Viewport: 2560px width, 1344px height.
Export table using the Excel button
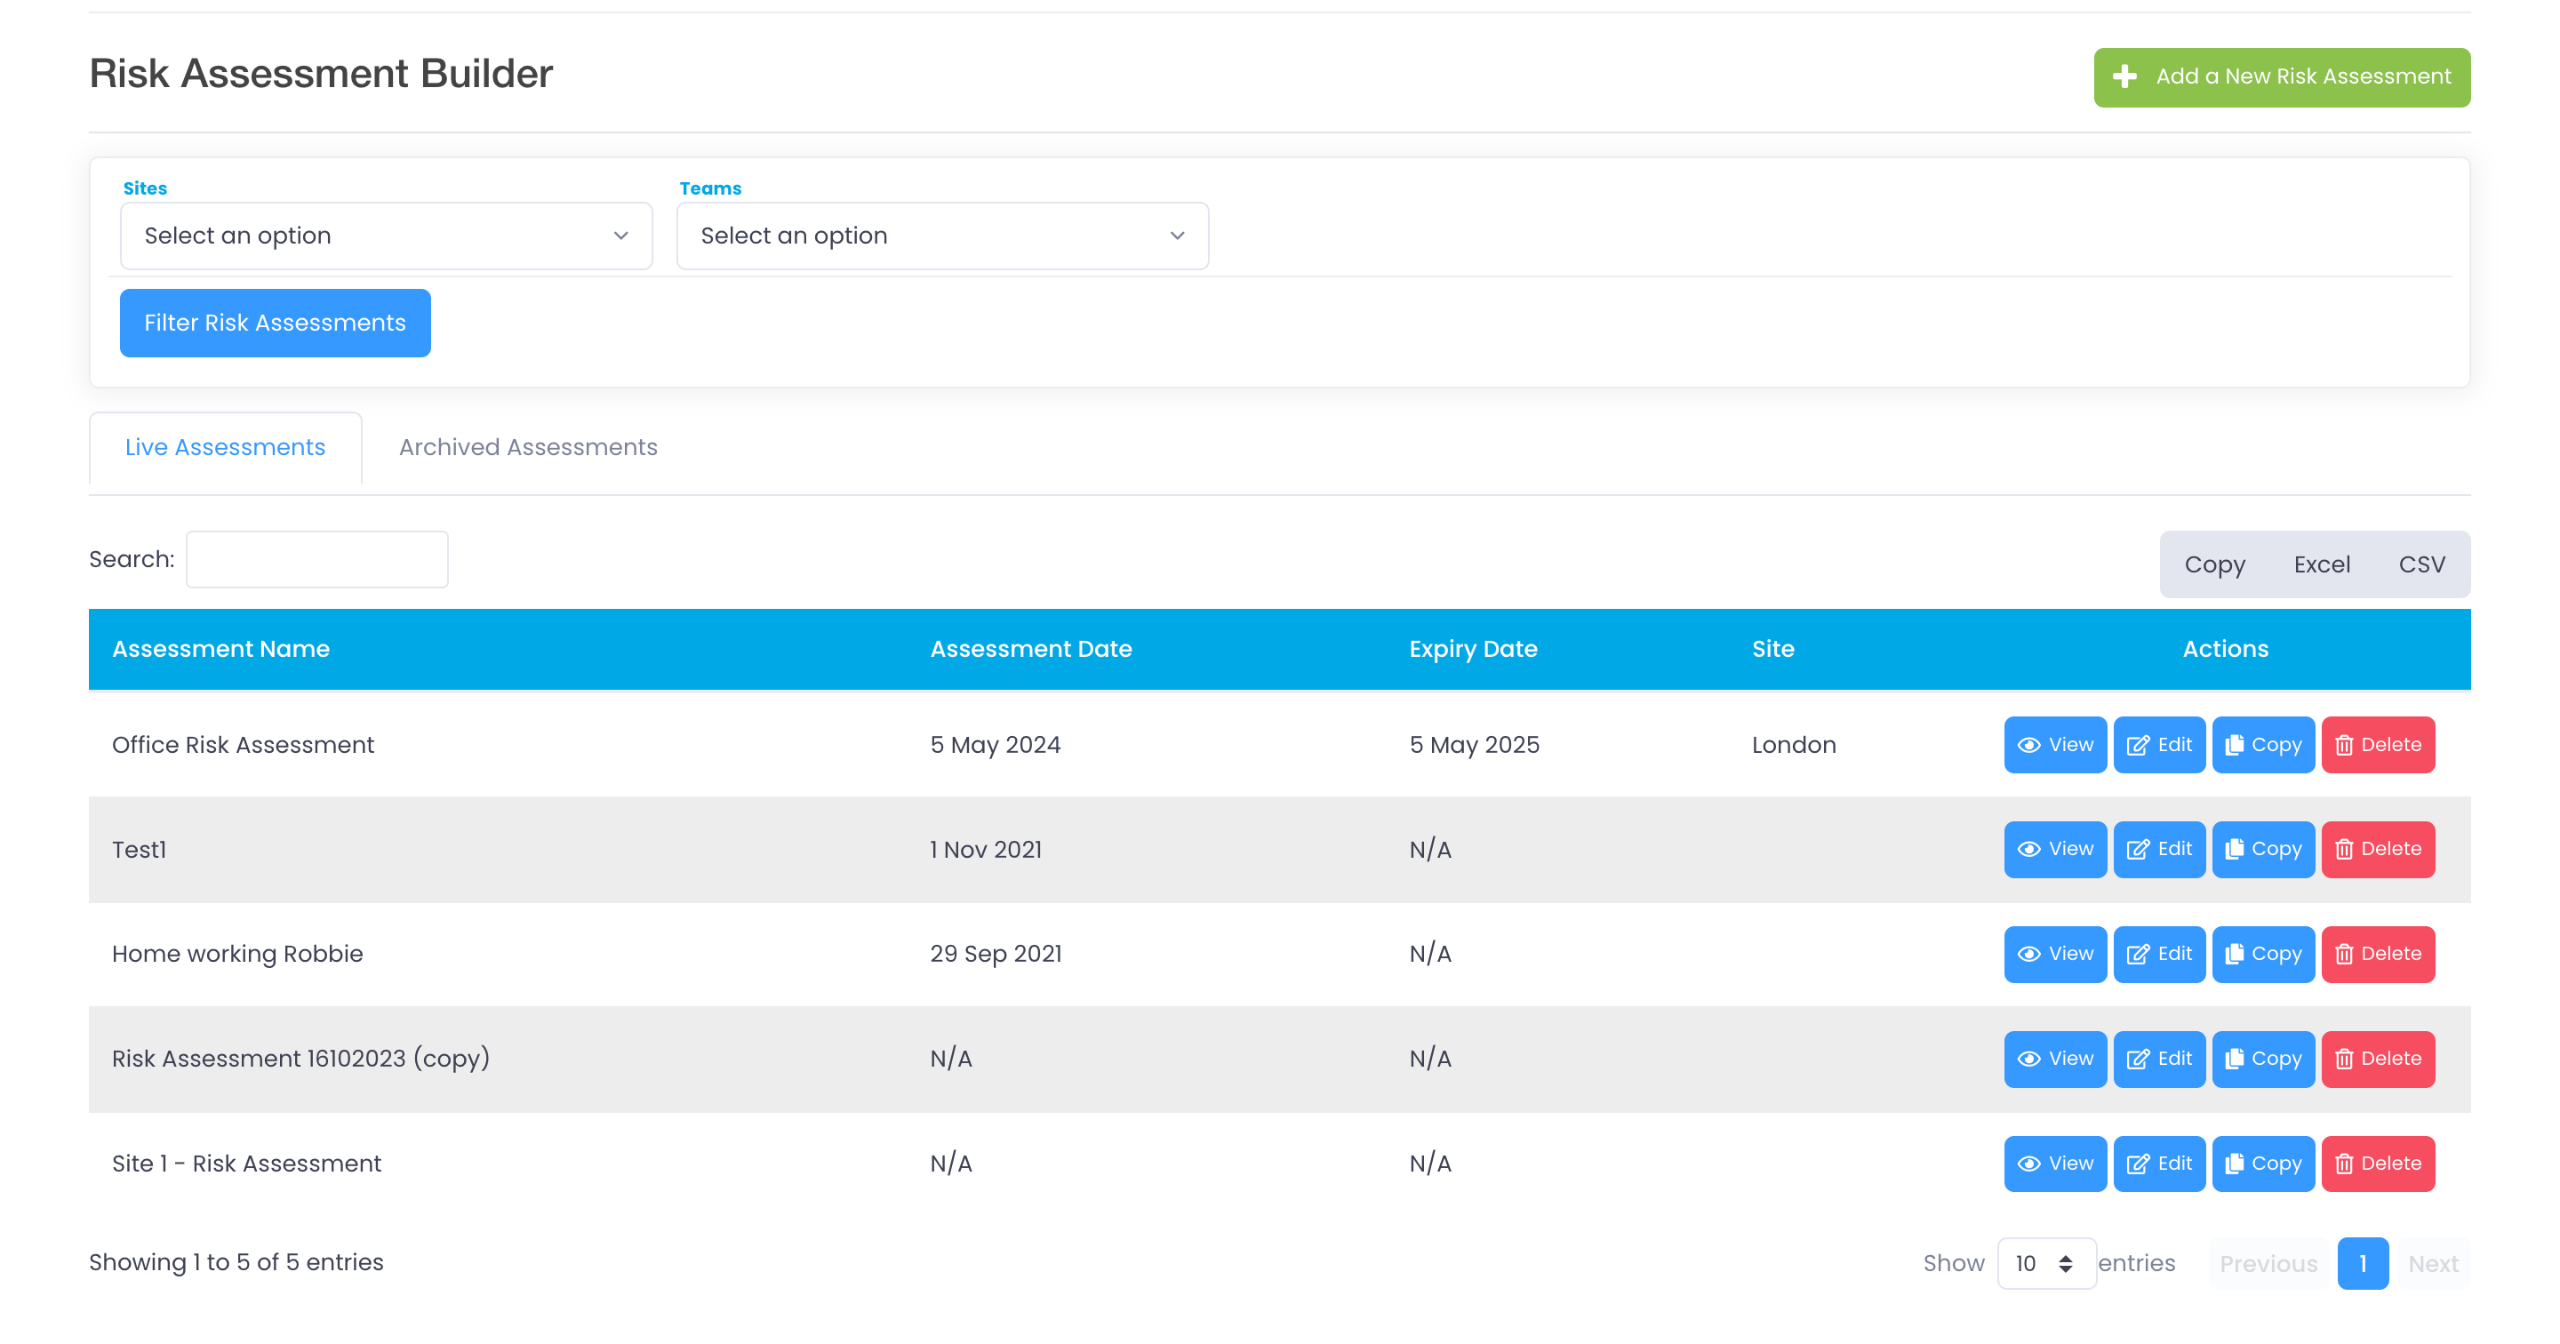click(2321, 565)
